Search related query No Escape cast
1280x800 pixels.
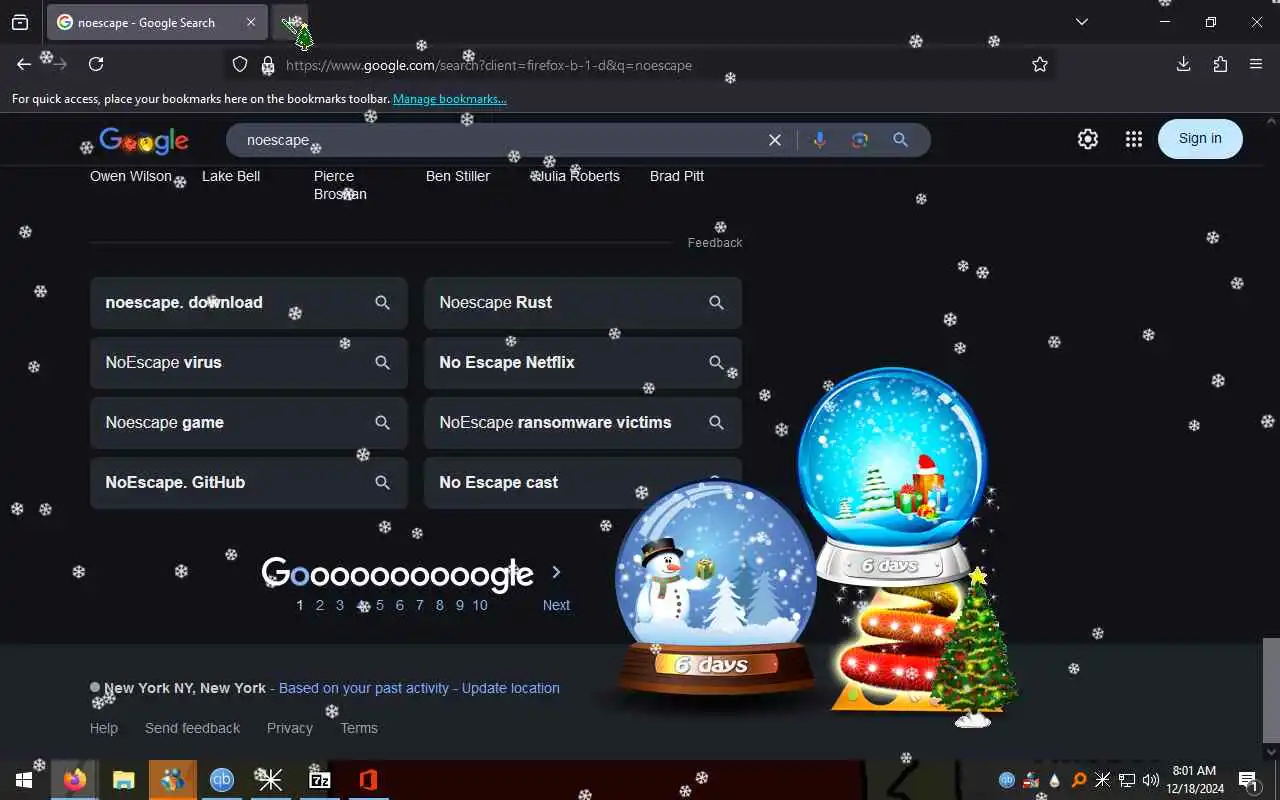[x=583, y=483]
